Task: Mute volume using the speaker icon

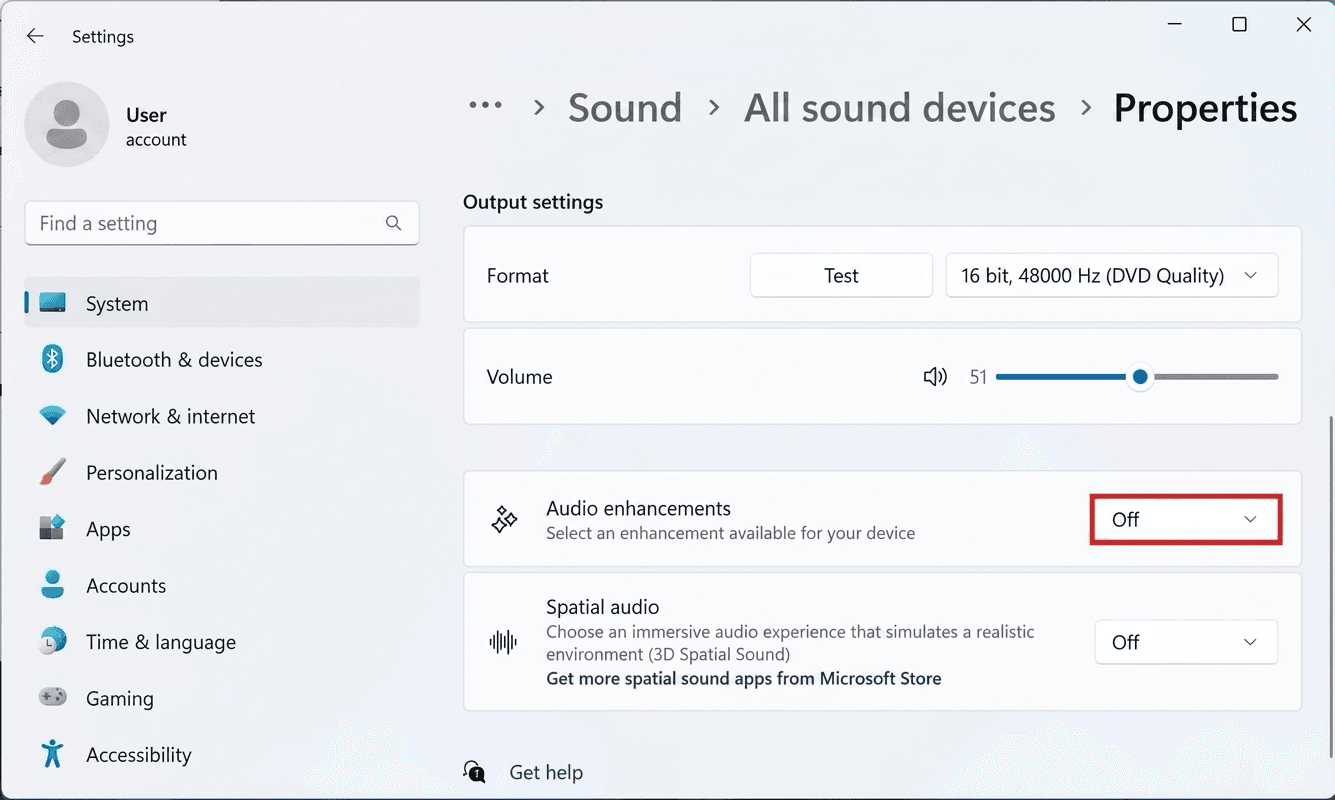Action: tap(935, 377)
